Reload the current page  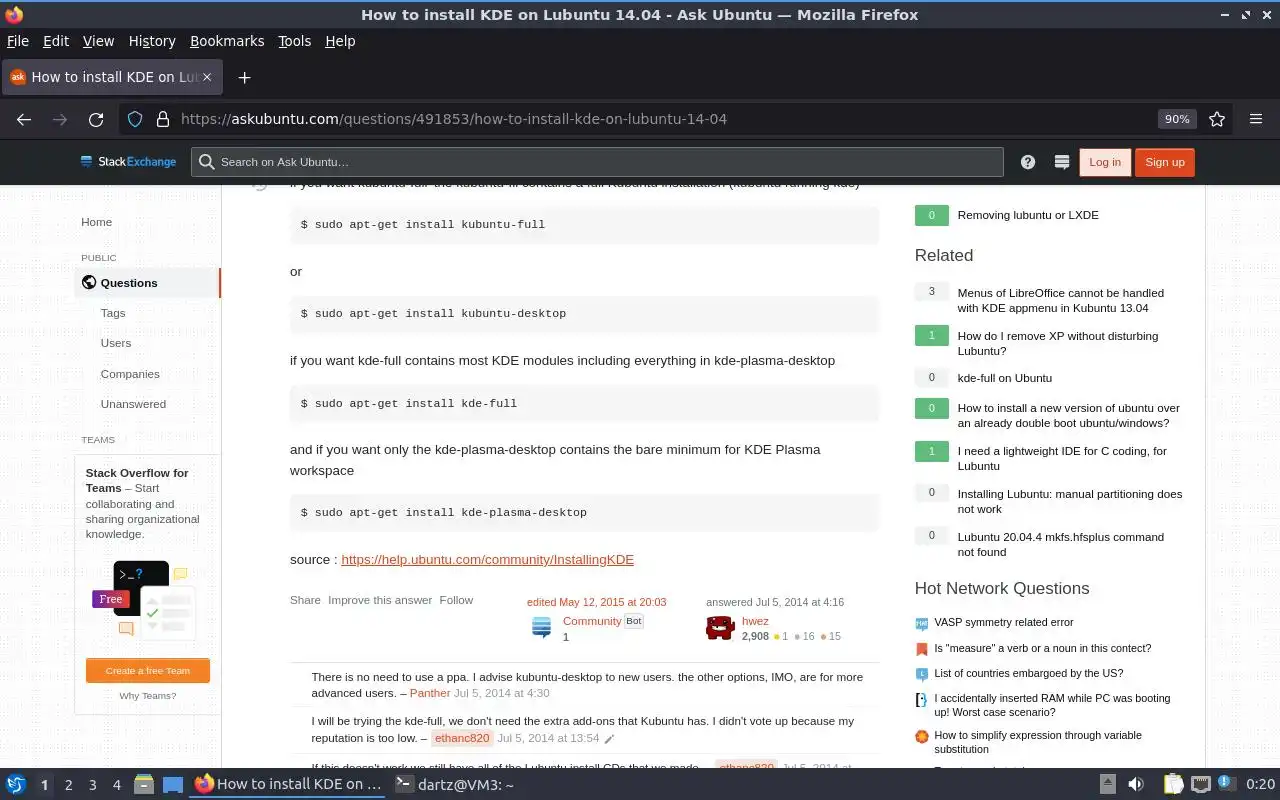pyautogui.click(x=96, y=119)
